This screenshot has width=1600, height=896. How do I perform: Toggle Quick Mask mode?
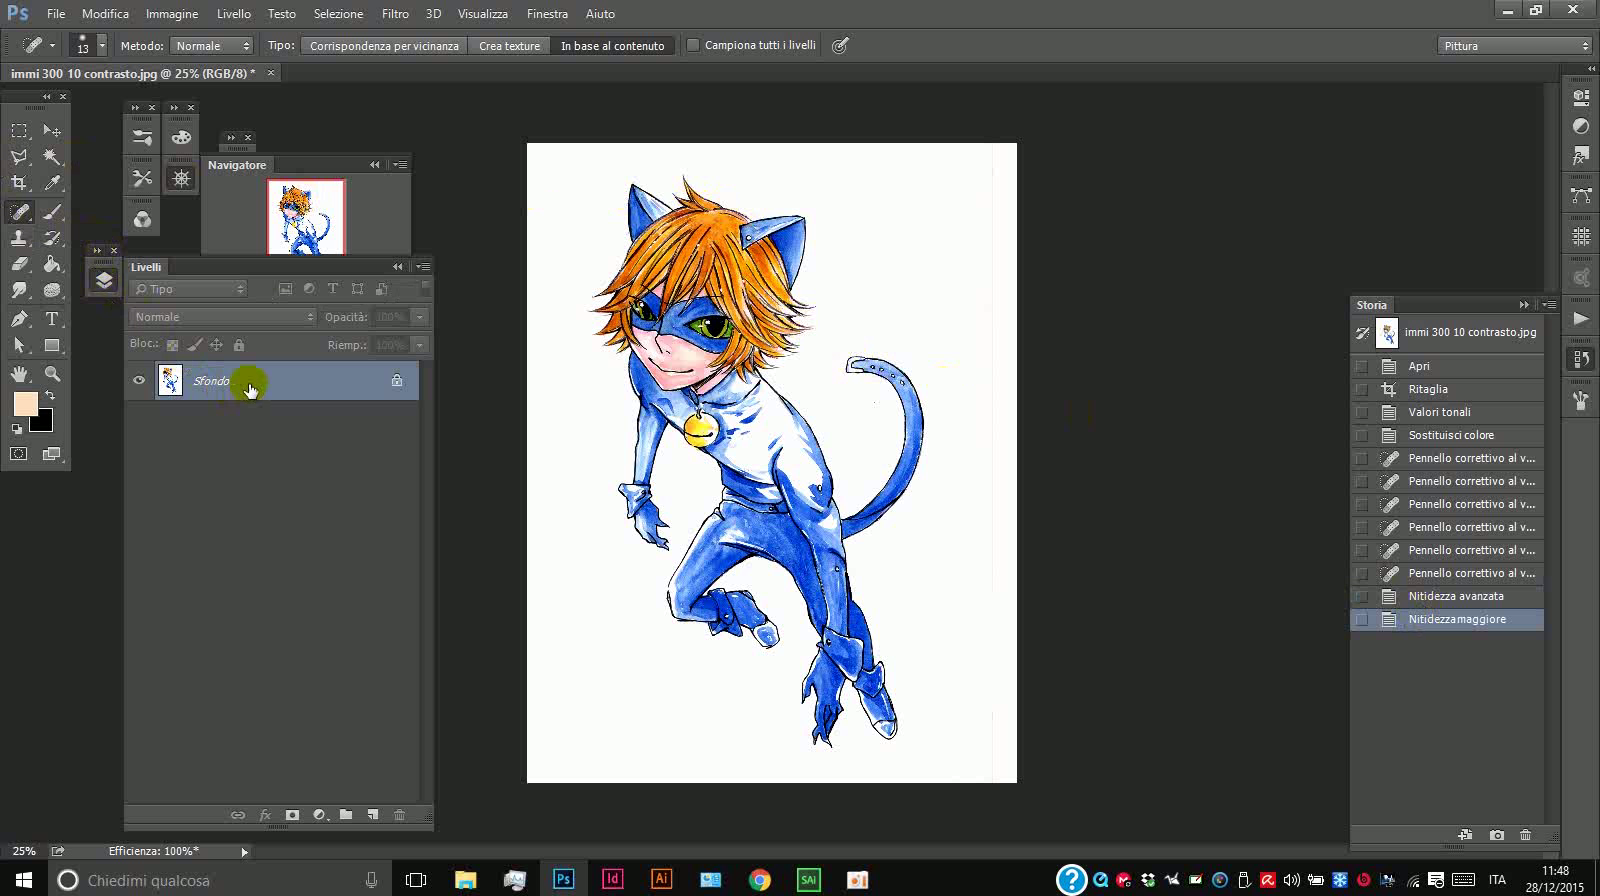(19, 454)
